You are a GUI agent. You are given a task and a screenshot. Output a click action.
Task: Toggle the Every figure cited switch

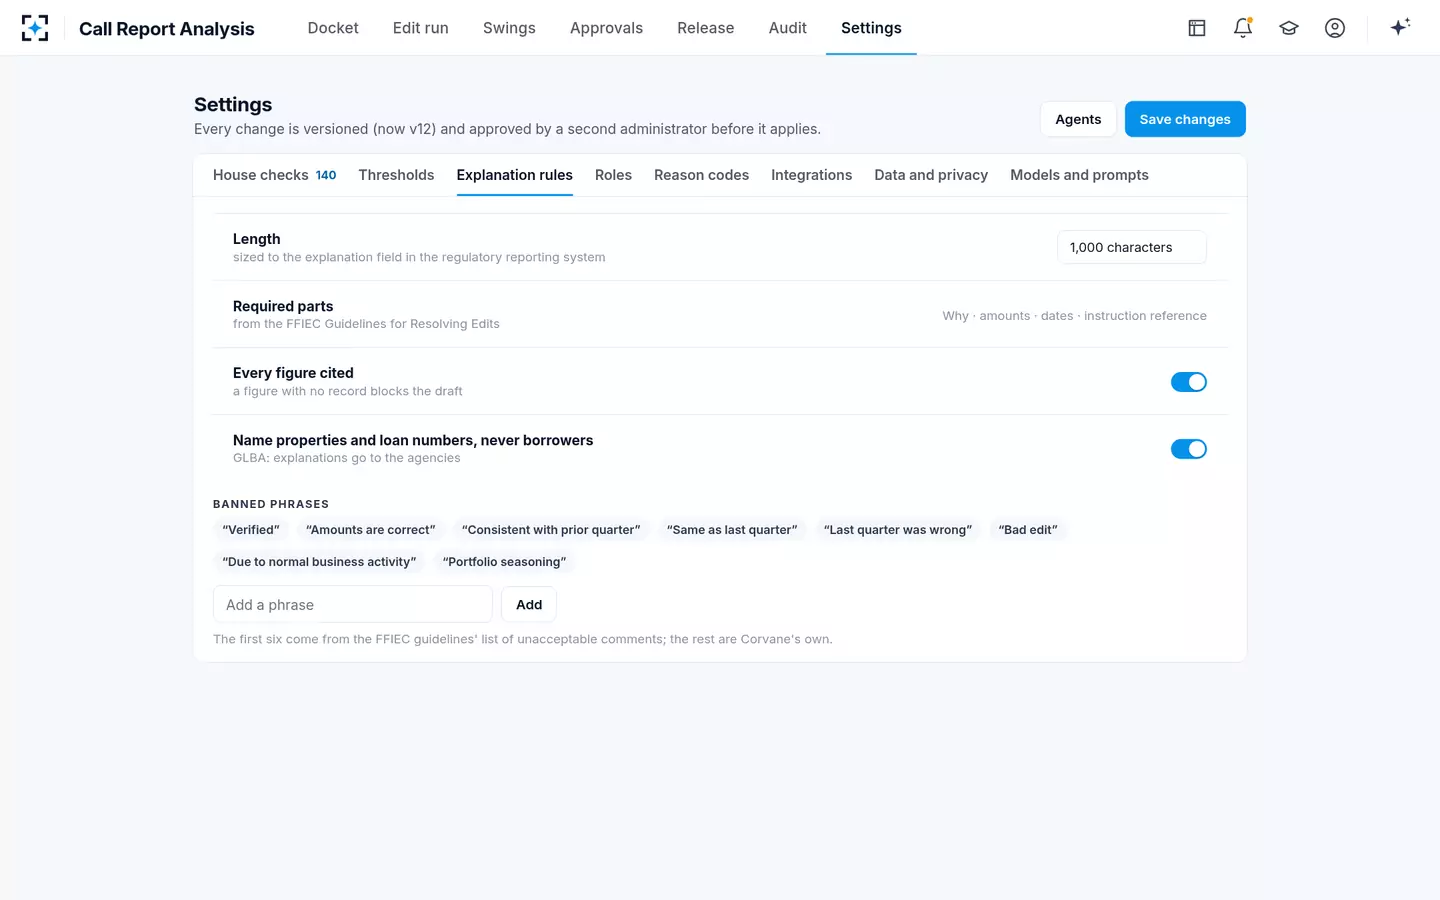(x=1189, y=382)
